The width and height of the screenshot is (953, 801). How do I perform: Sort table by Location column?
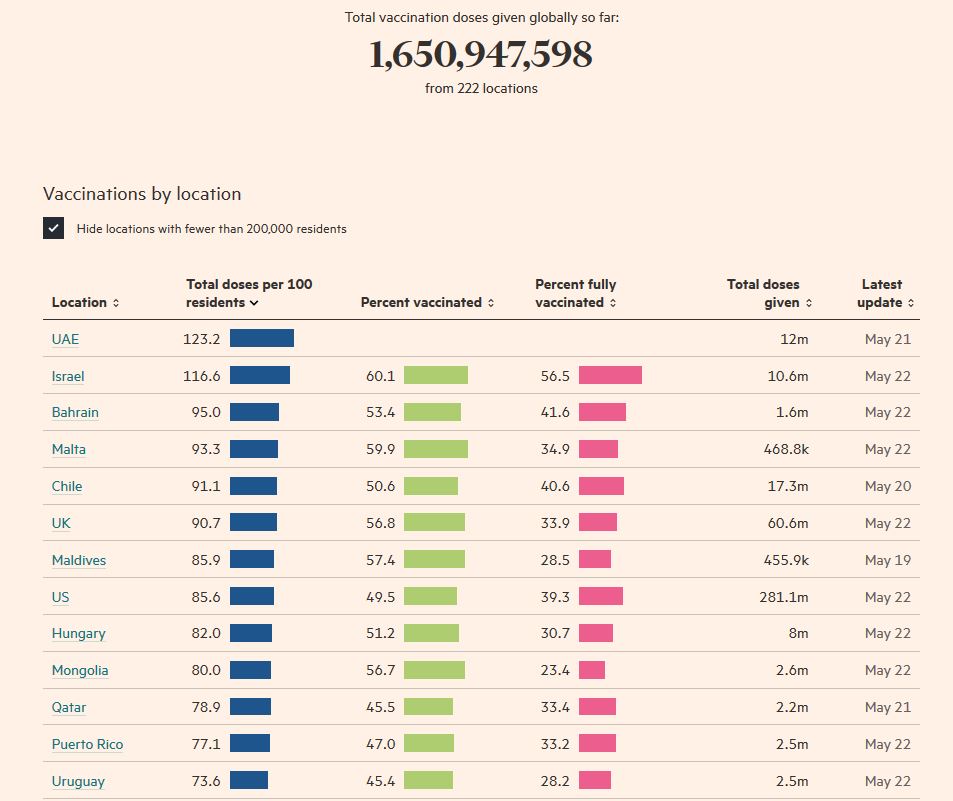coord(85,303)
